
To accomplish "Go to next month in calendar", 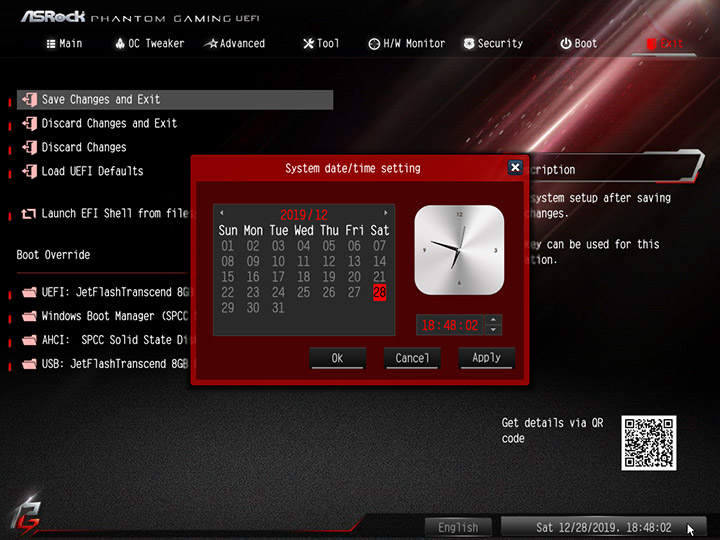I will (x=386, y=213).
